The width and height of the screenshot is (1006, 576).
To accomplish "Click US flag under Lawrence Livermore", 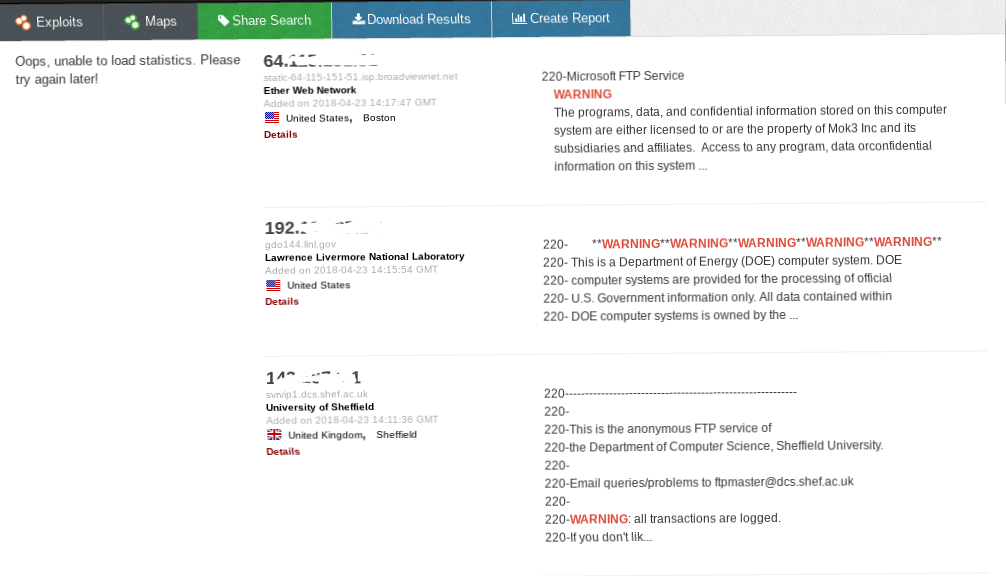I will point(273,285).
